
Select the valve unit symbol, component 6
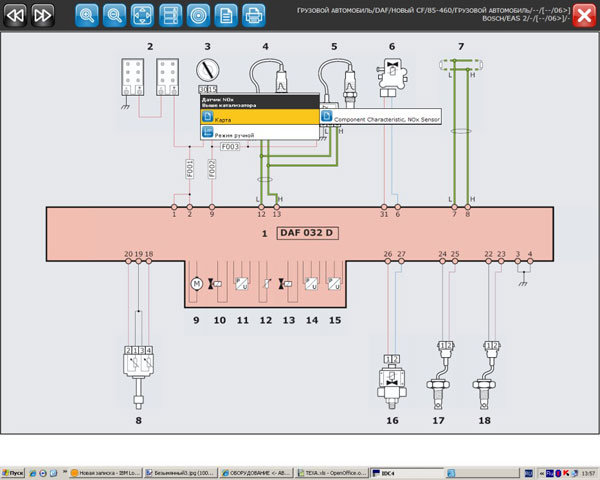click(x=392, y=78)
